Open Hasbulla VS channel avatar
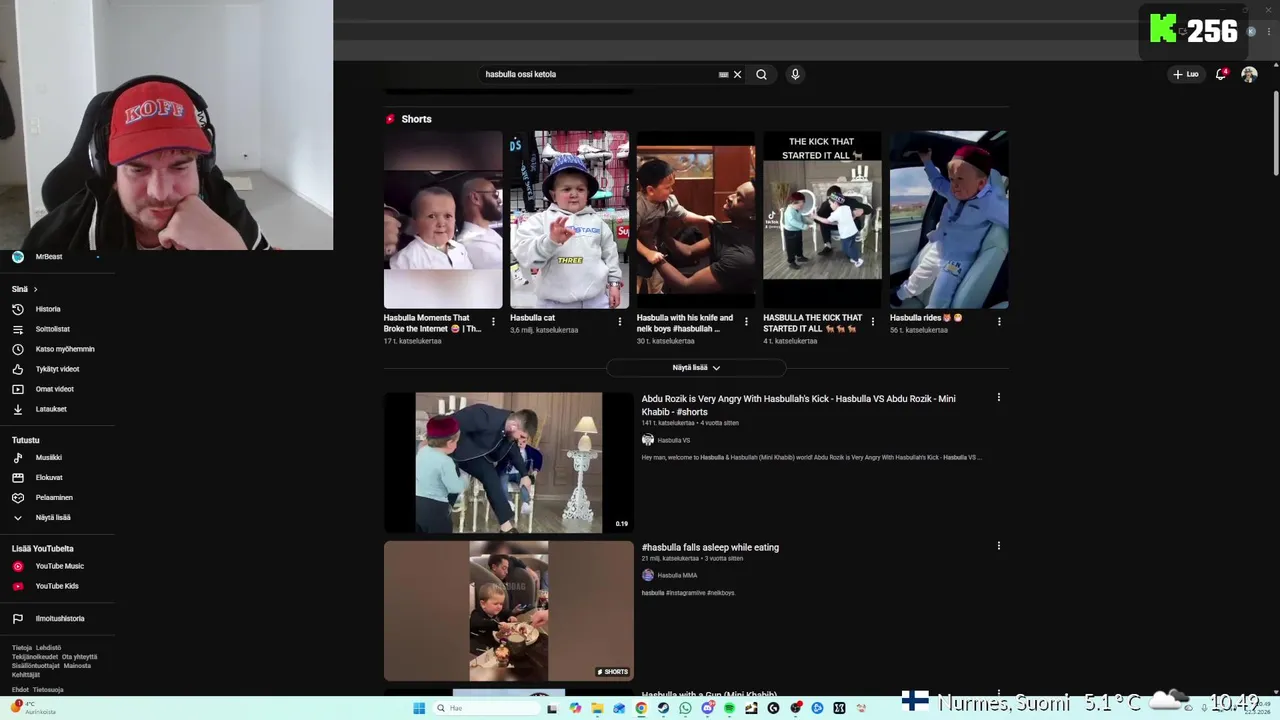The image size is (1280, 720). pos(647,440)
